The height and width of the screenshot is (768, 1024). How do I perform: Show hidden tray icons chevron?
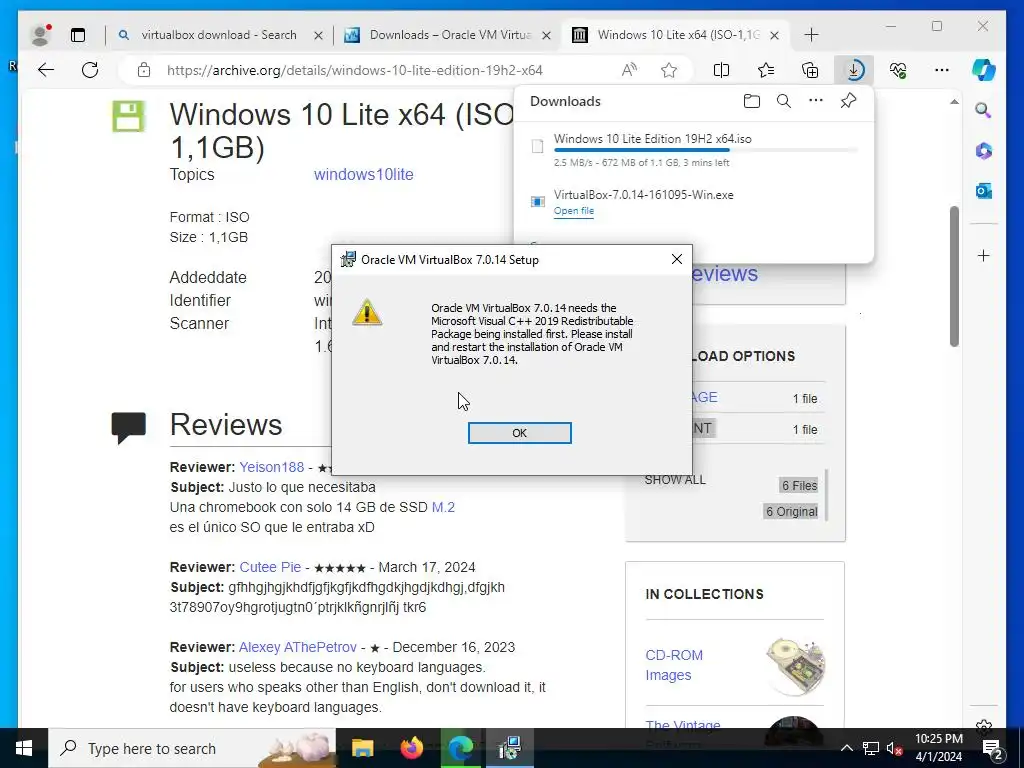click(x=846, y=748)
